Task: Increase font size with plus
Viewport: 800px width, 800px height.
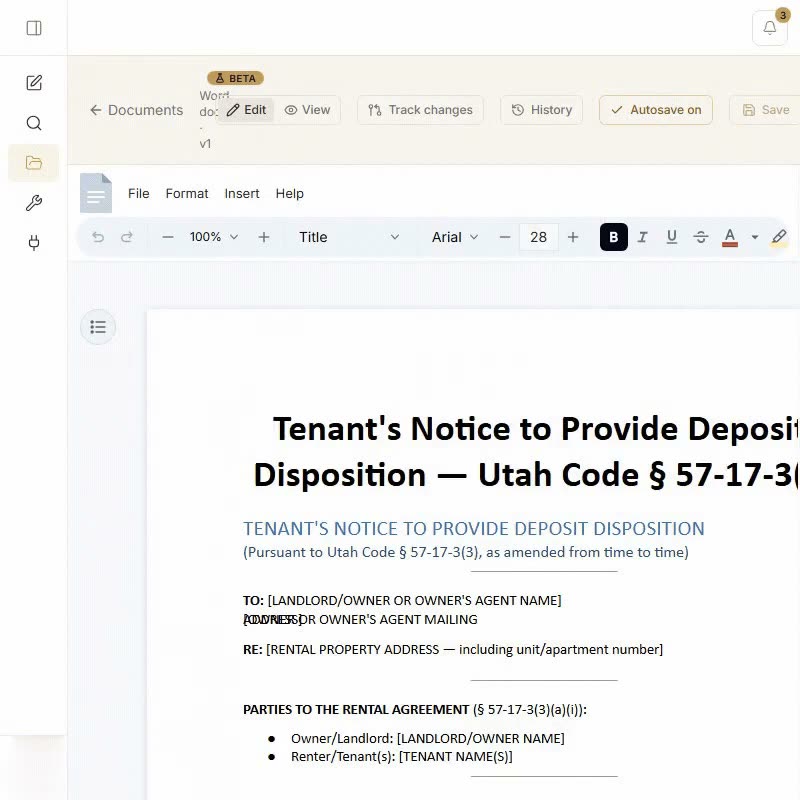Action: 573,237
